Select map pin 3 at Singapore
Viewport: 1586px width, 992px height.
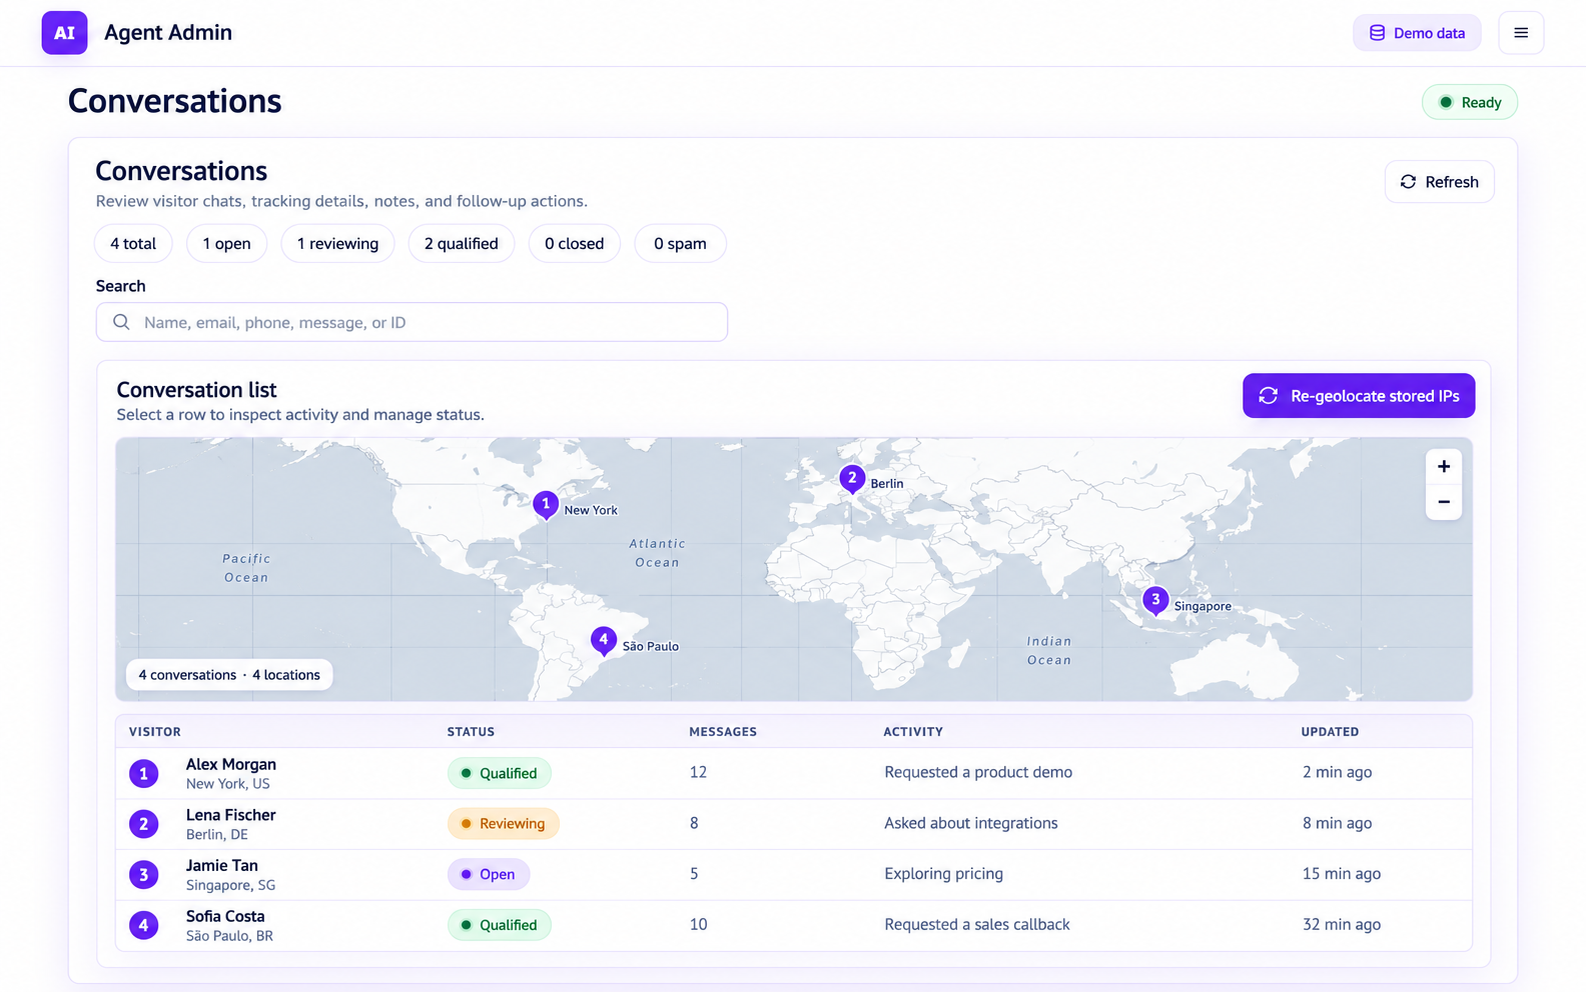point(1155,601)
